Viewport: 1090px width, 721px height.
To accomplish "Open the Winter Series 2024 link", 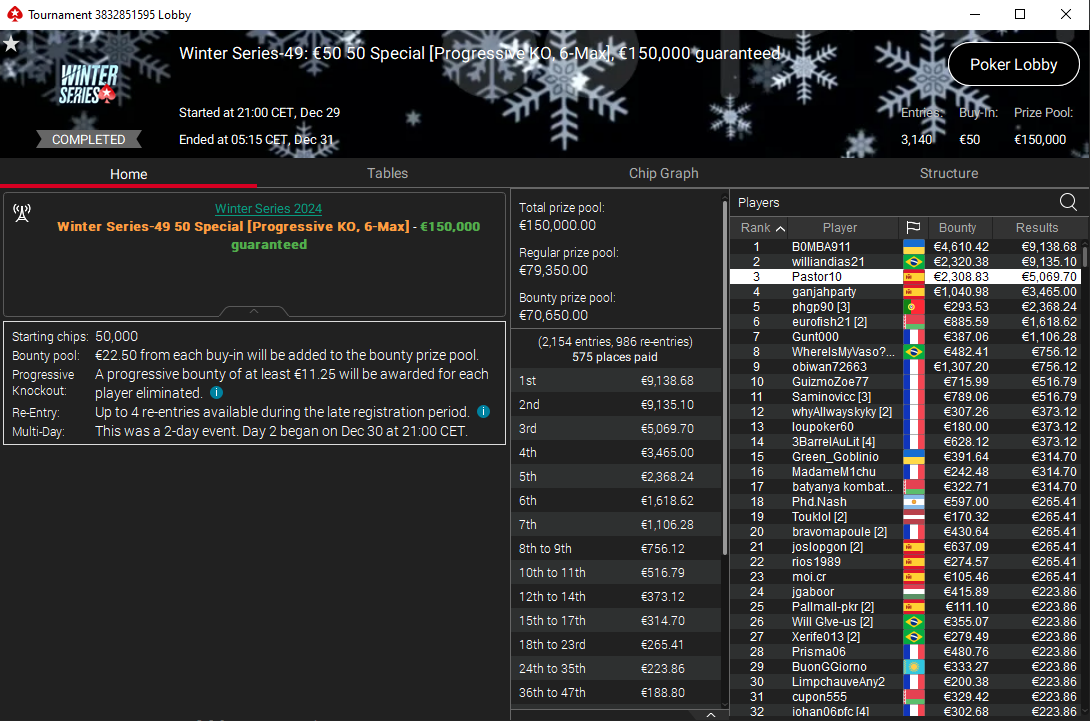I will coord(268,209).
